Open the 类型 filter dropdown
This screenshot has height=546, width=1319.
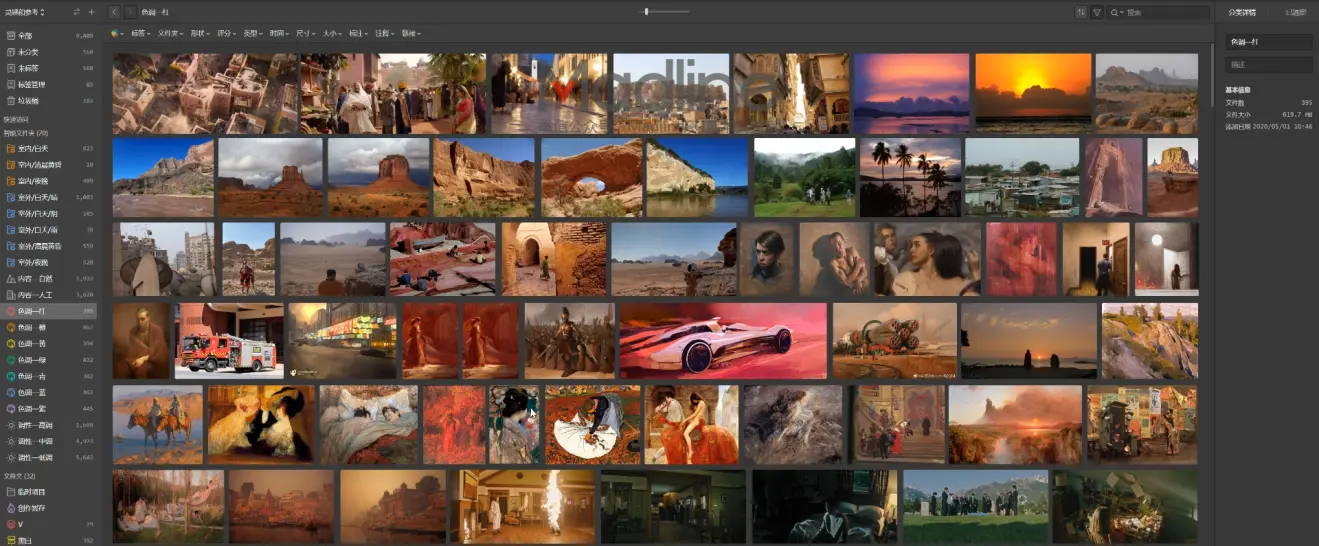click(x=253, y=33)
